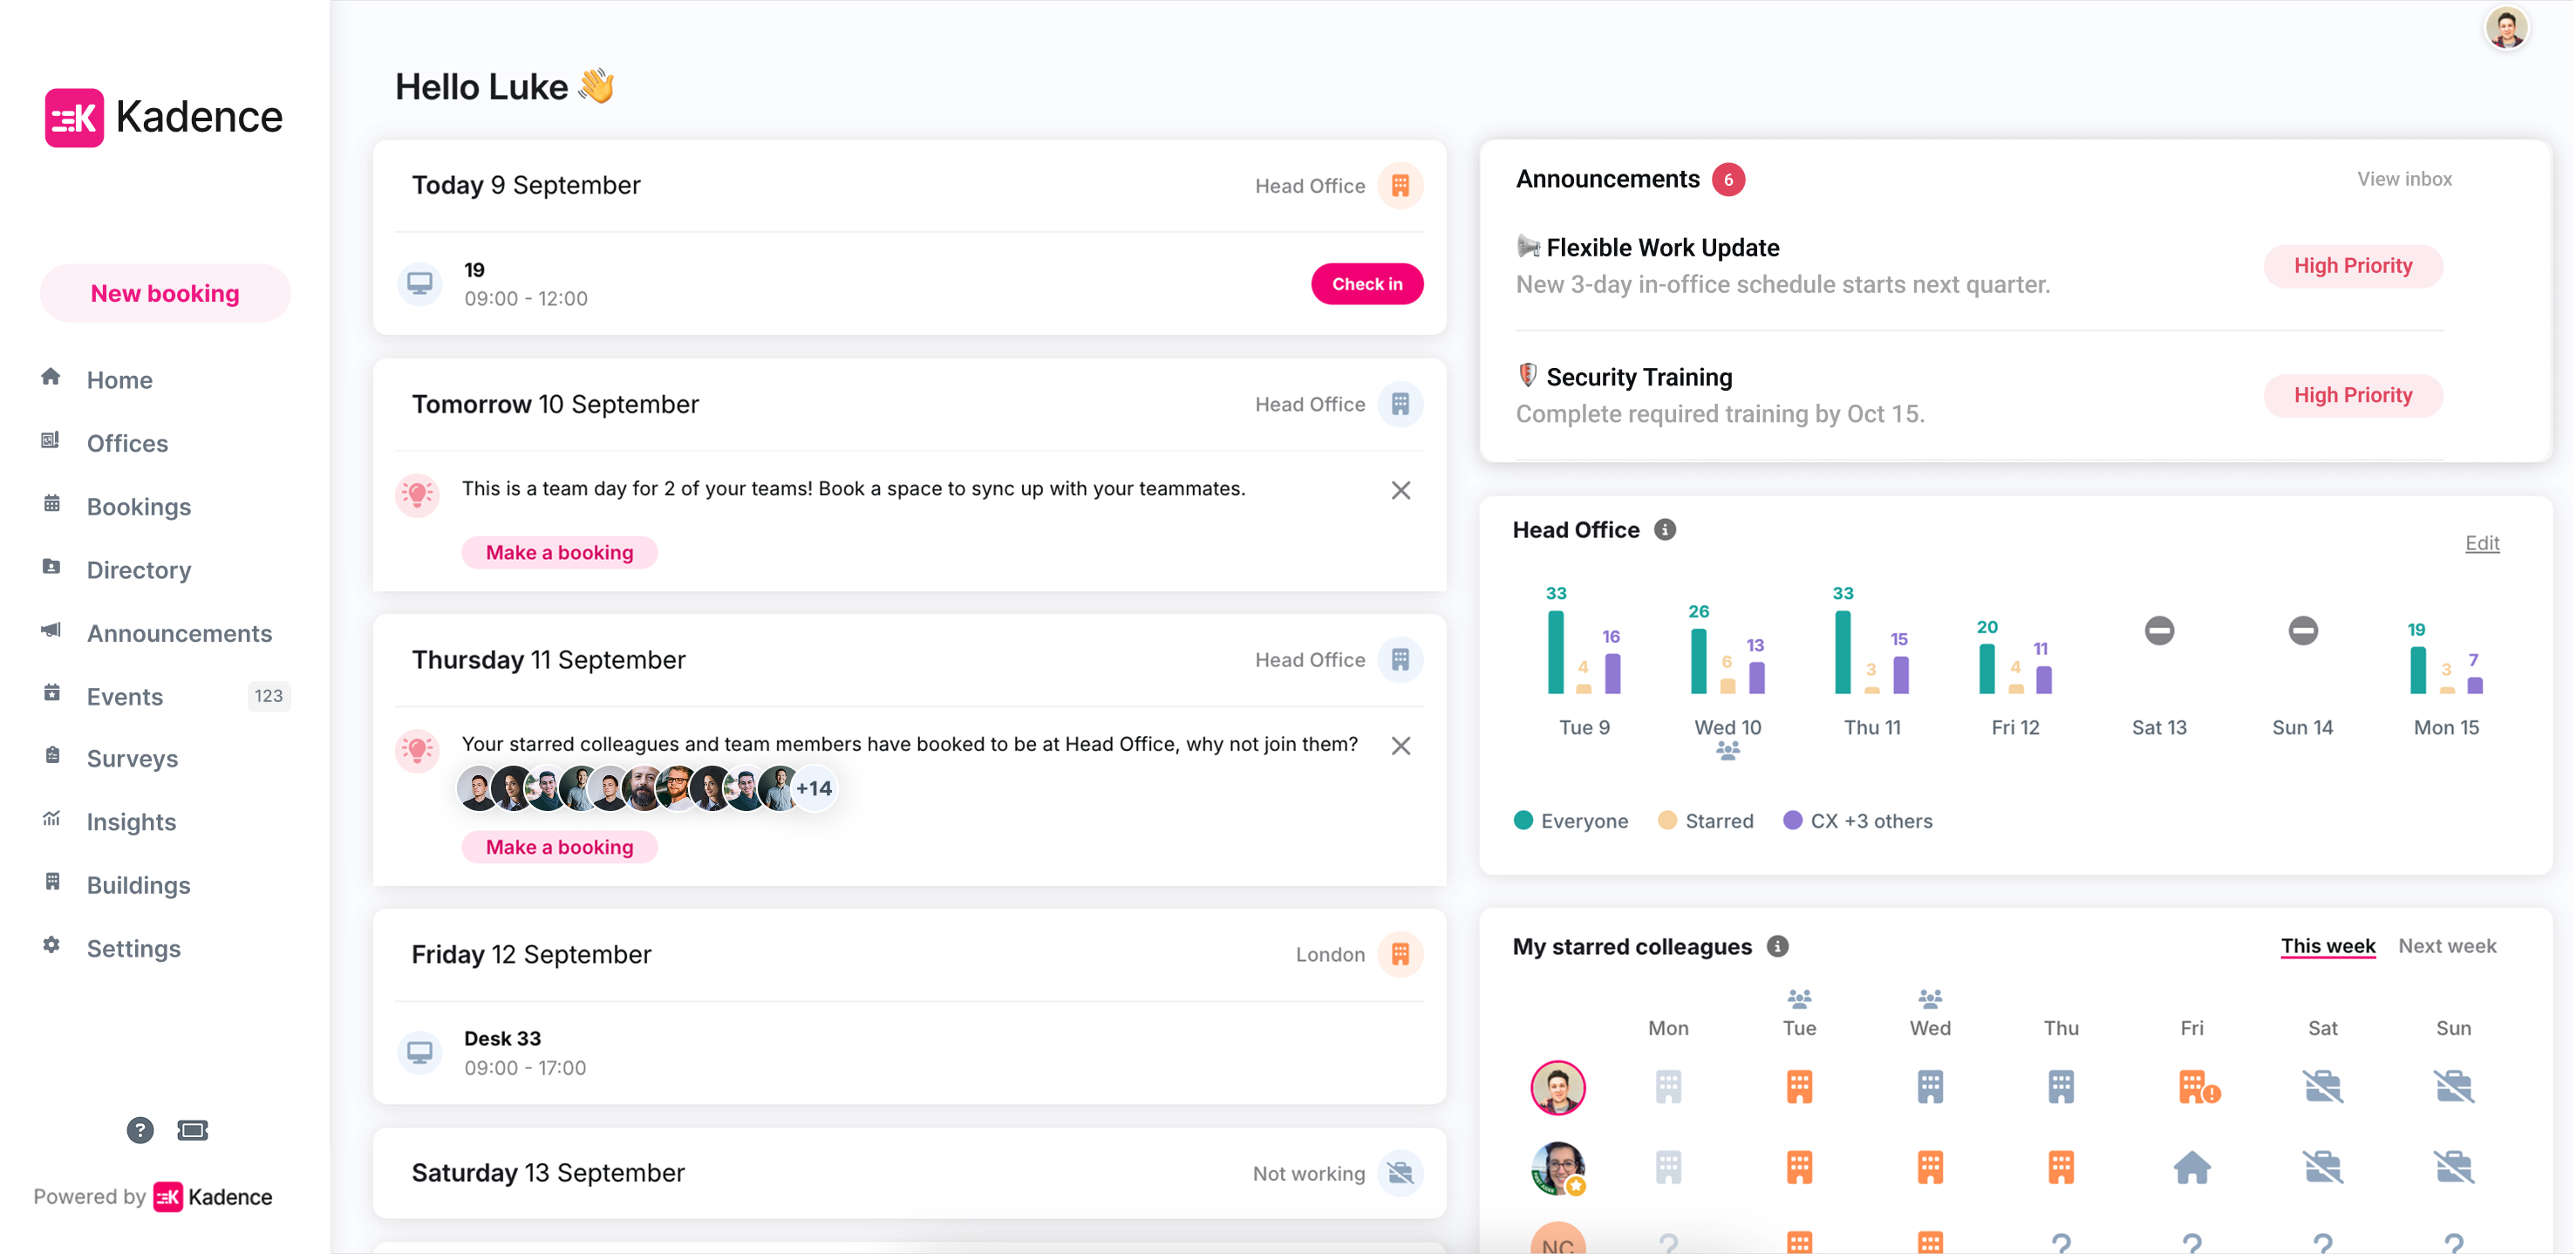Open user profile avatar at top right
Image resolution: width=2576 pixels, height=1254 pixels.
(2506, 28)
